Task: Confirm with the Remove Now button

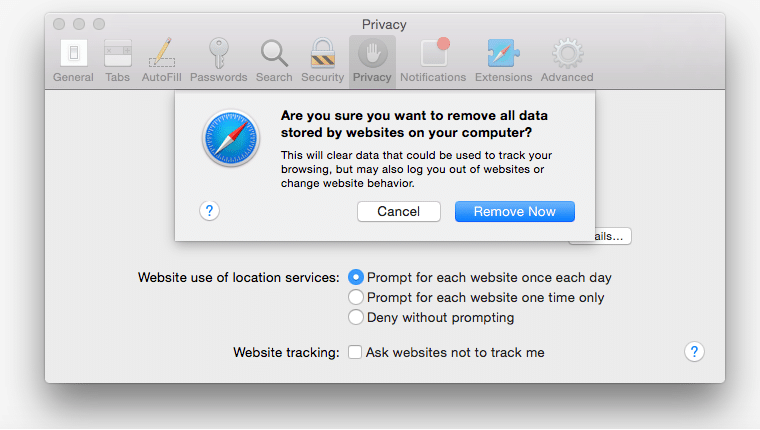Action: [515, 211]
